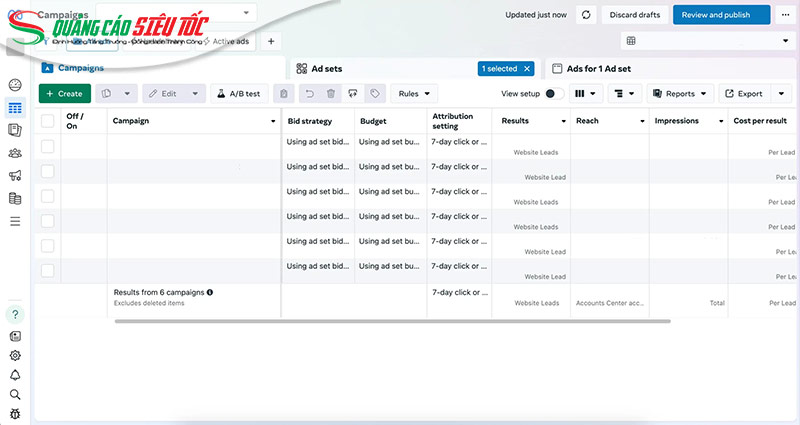Image resolution: width=800 pixels, height=425 pixels.
Task: Open Ads reporting pages icon in sidebar
Action: (x=15, y=130)
